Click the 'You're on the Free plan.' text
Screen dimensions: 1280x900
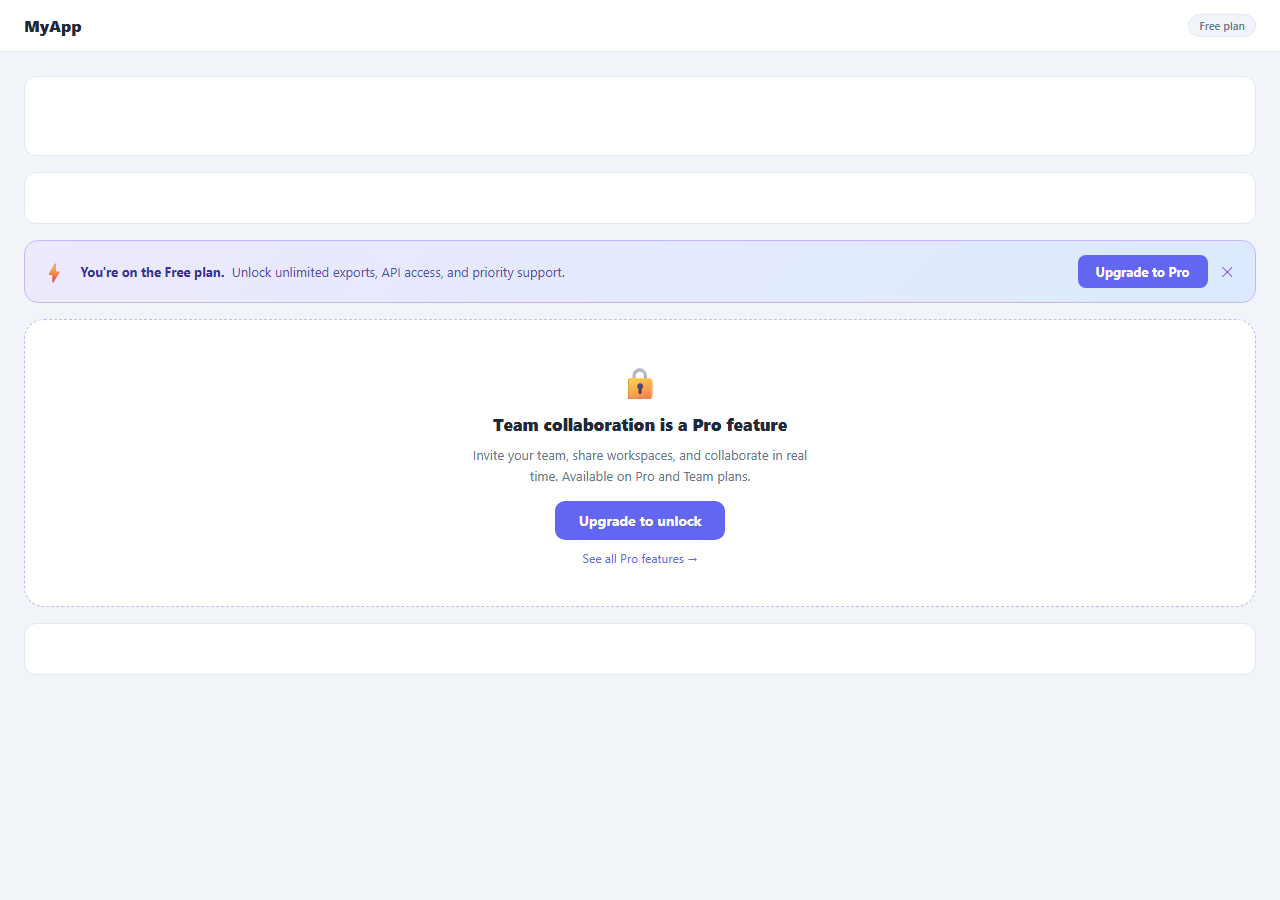(152, 272)
